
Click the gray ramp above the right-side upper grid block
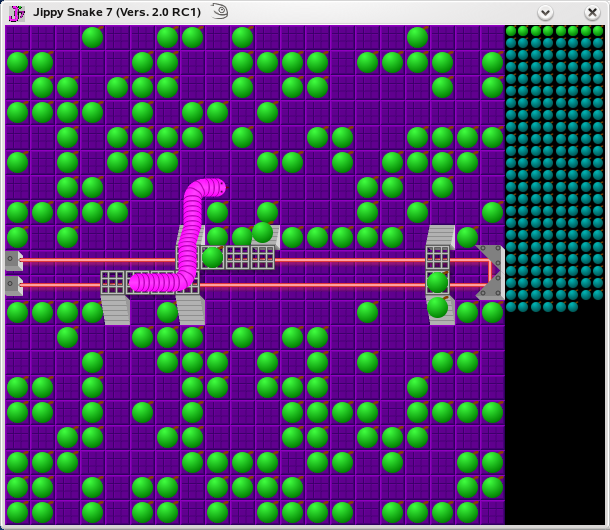440,235
